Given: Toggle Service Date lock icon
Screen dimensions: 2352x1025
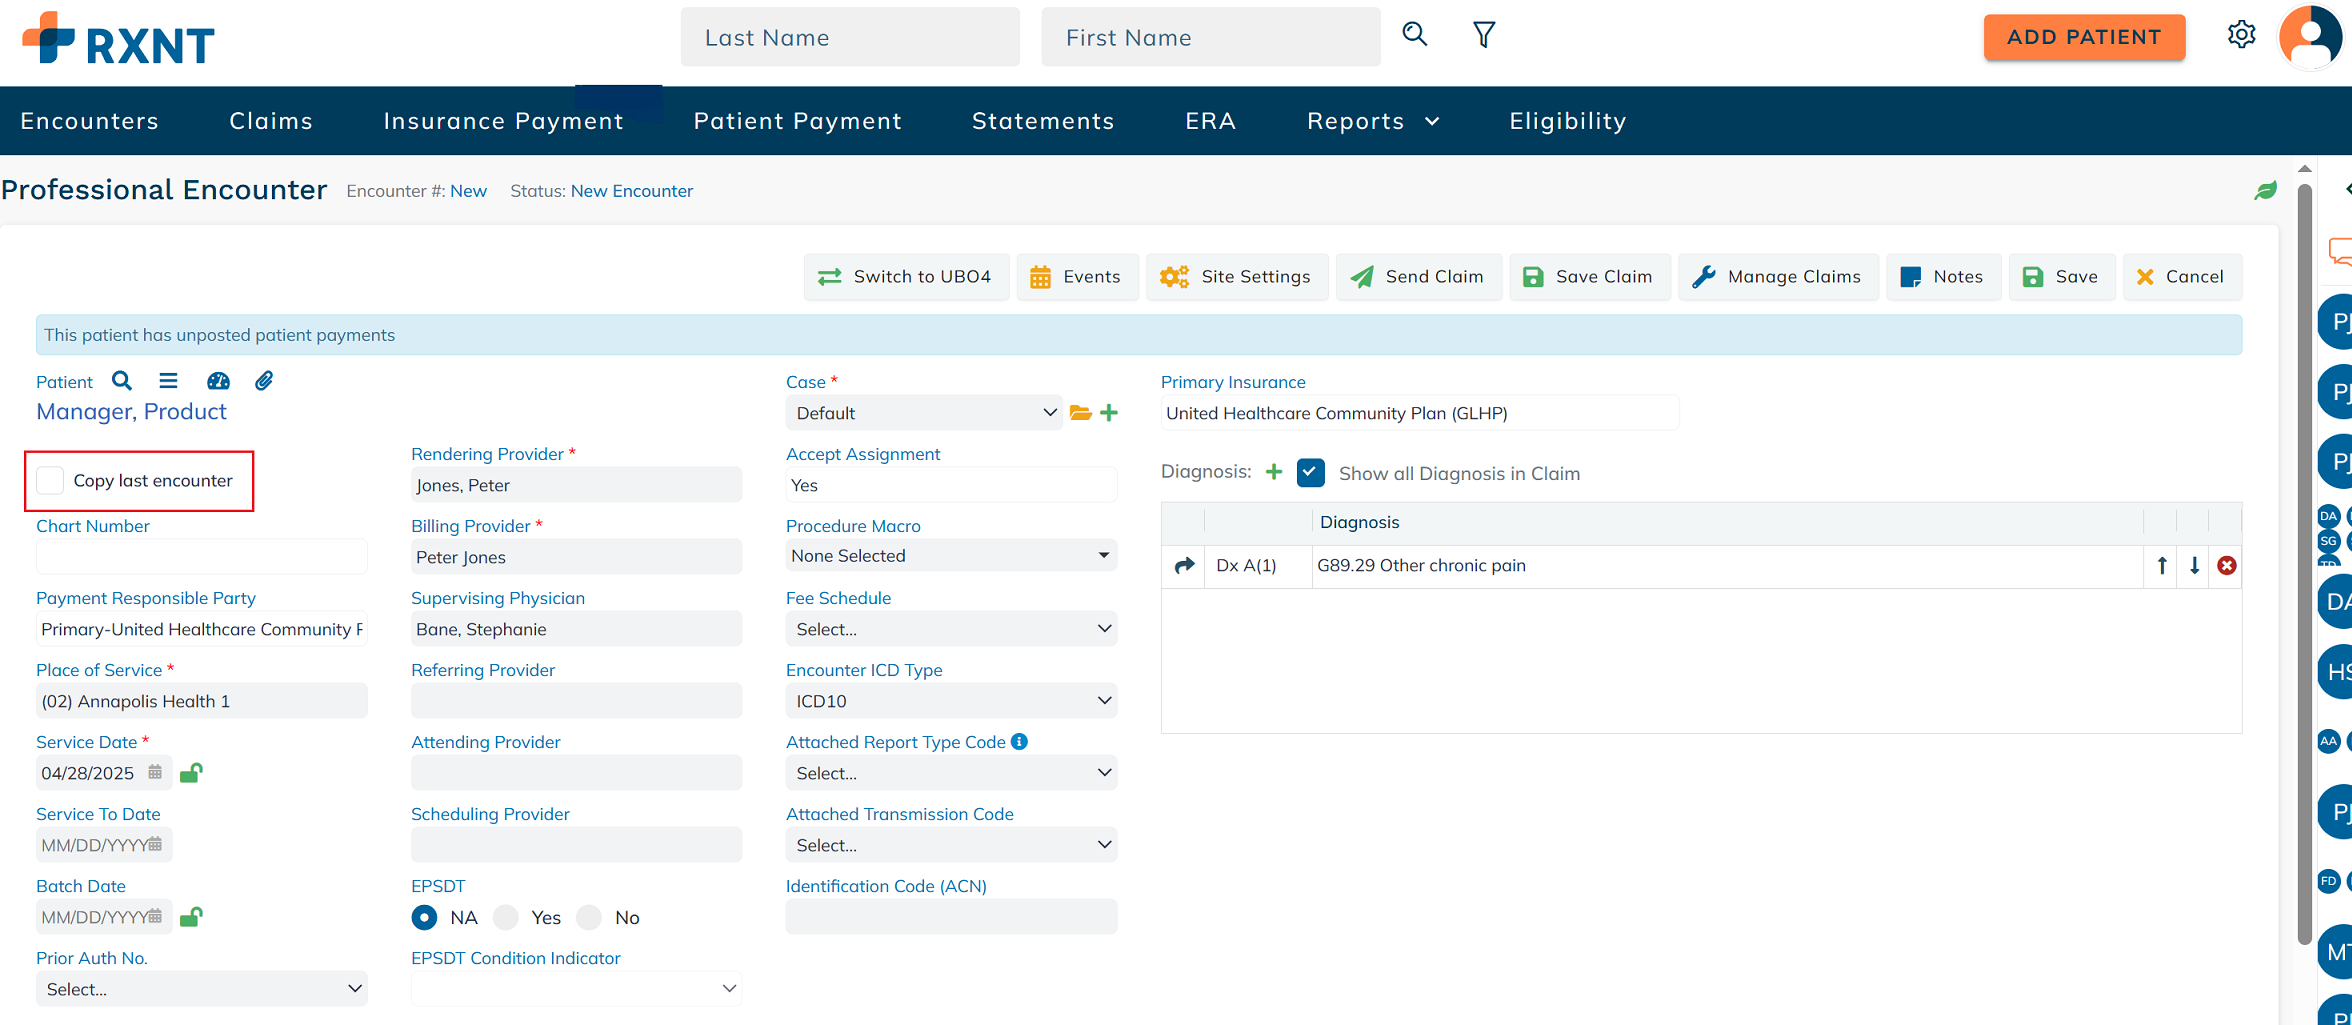Looking at the screenshot, I should click(191, 773).
